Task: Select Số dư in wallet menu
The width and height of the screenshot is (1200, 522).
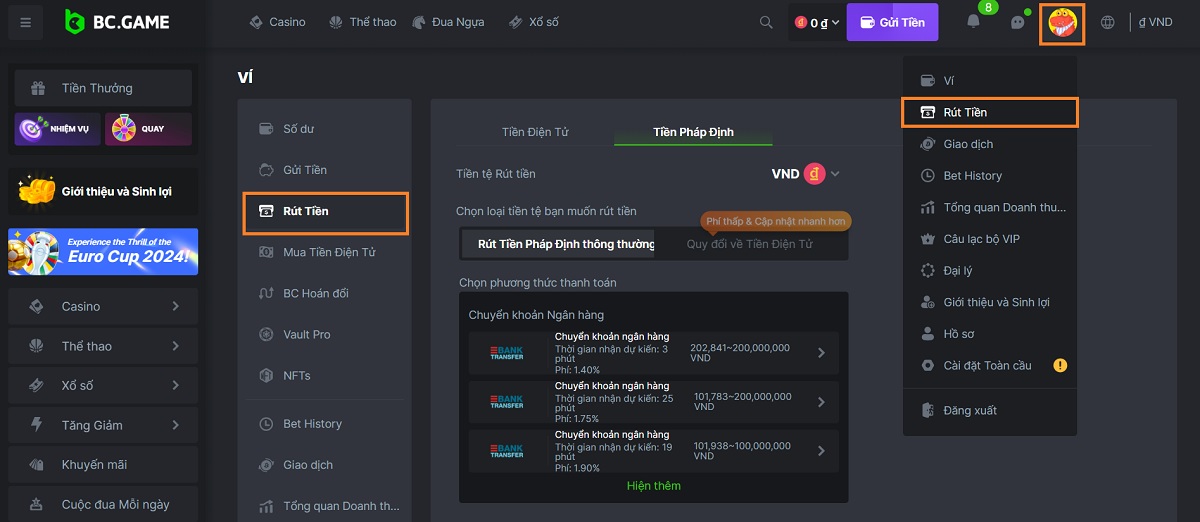Action: pos(325,129)
